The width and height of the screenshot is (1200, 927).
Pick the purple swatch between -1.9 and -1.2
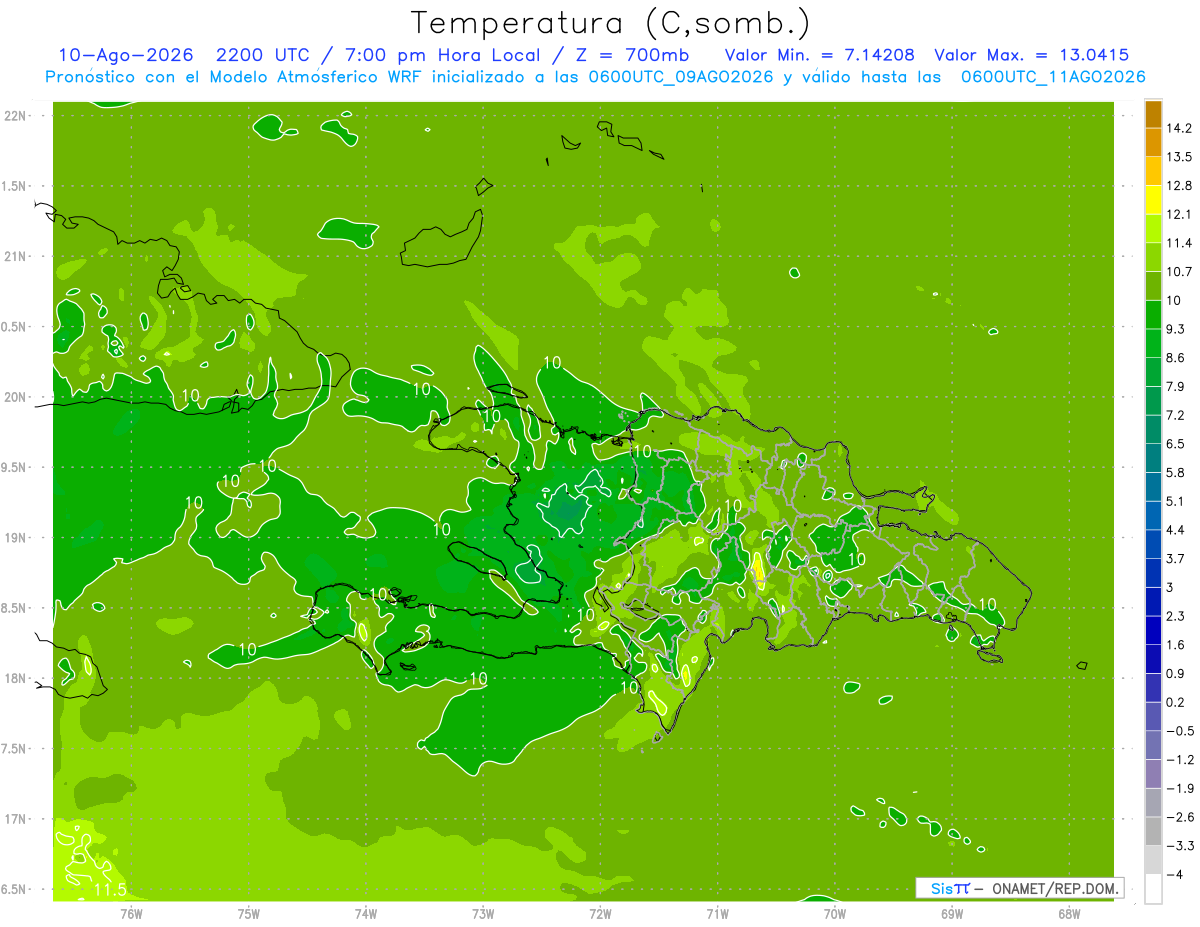pyautogui.click(x=1153, y=773)
